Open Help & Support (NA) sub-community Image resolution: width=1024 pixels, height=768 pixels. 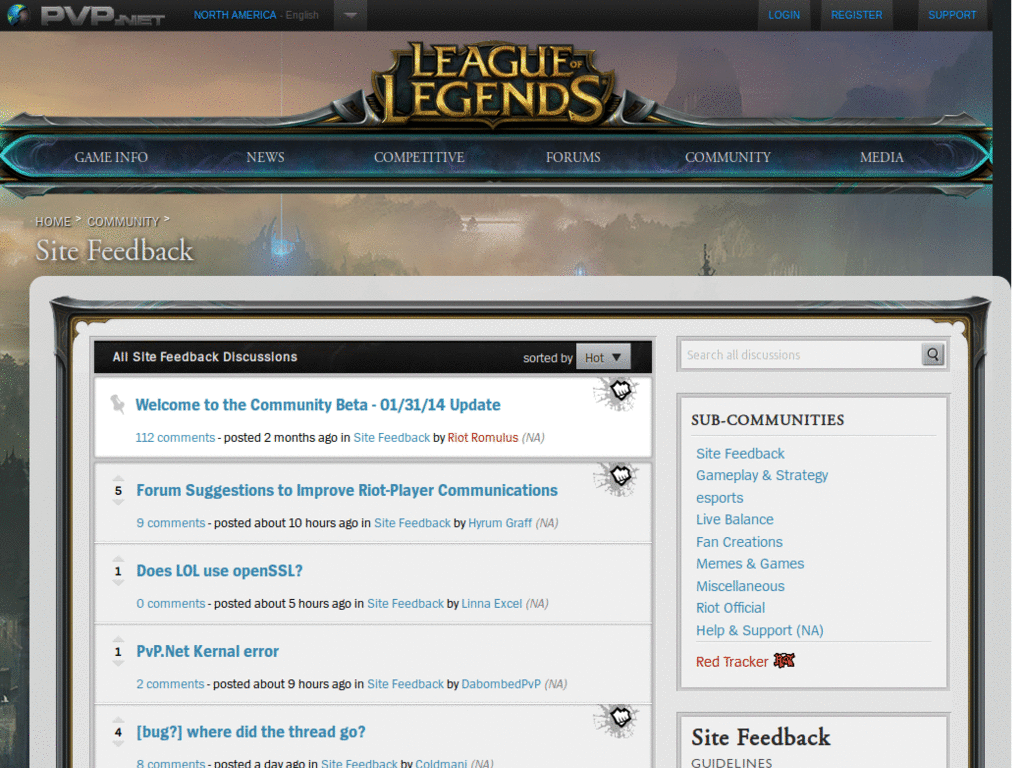760,630
